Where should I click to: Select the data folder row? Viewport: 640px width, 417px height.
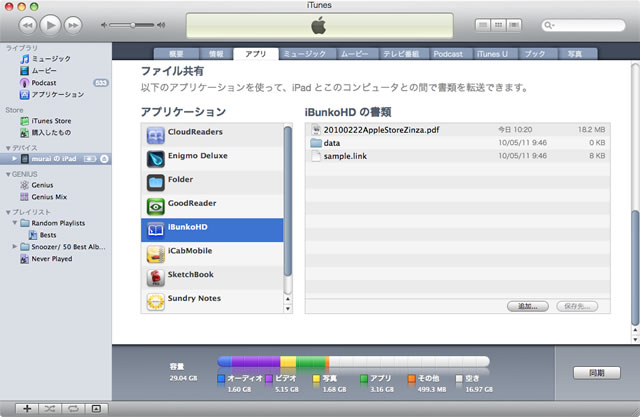[x=458, y=143]
